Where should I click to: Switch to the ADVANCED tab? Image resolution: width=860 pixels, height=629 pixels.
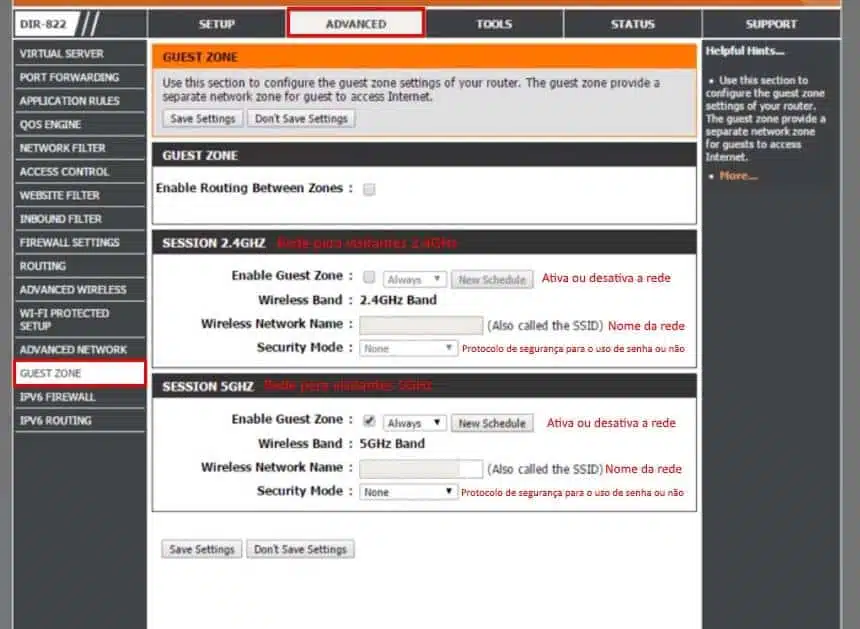356,24
